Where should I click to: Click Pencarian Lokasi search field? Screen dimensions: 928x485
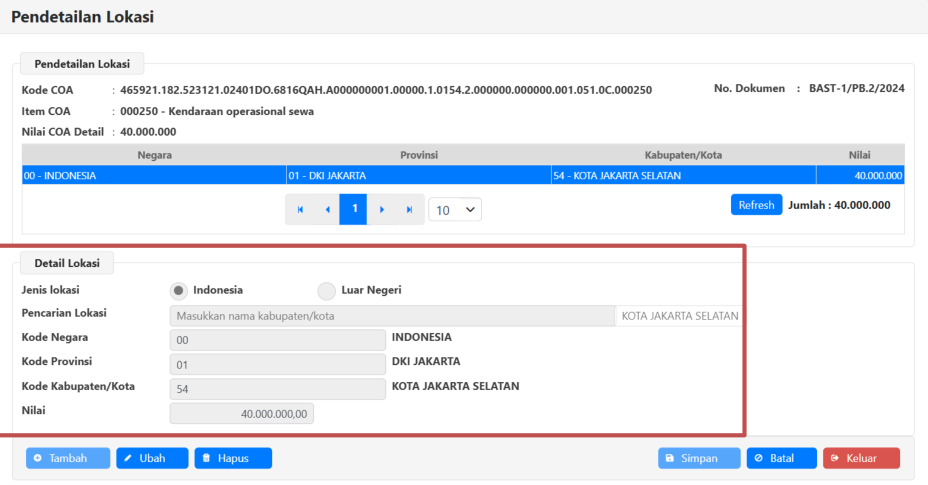pyautogui.click(x=392, y=316)
